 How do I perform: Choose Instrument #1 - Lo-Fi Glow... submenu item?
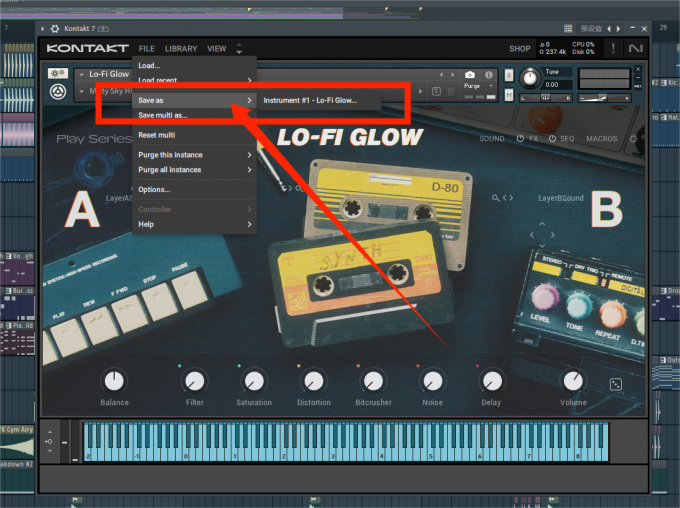point(319,100)
